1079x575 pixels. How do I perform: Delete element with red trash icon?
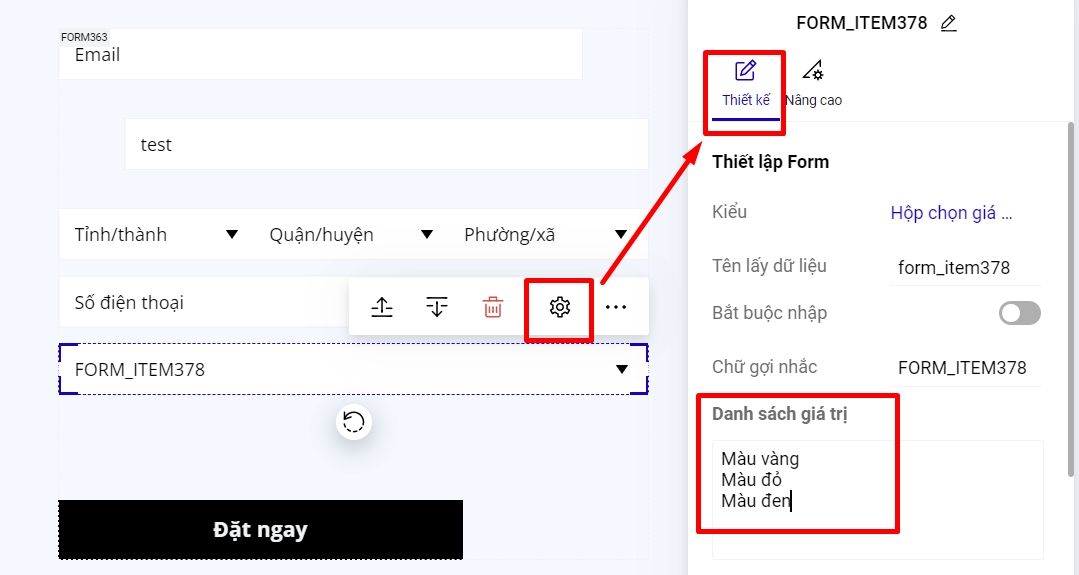point(493,307)
